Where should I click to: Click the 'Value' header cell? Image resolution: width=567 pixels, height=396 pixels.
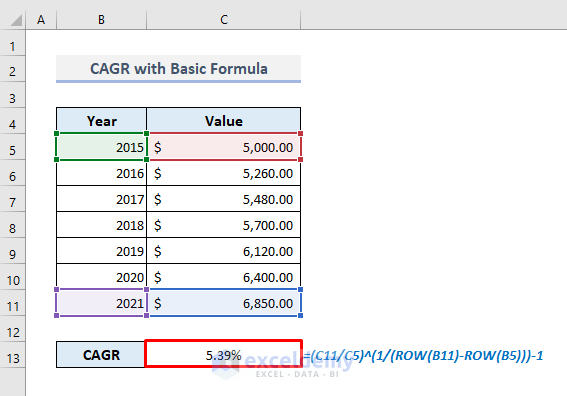click(224, 121)
